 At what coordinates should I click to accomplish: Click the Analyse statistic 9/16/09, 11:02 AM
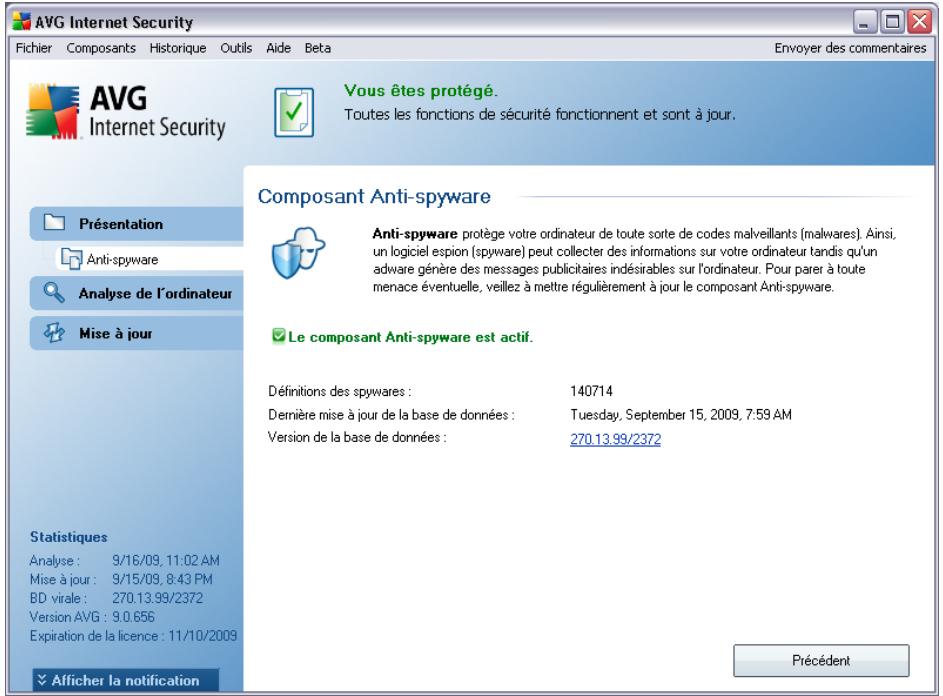[x=166, y=560]
